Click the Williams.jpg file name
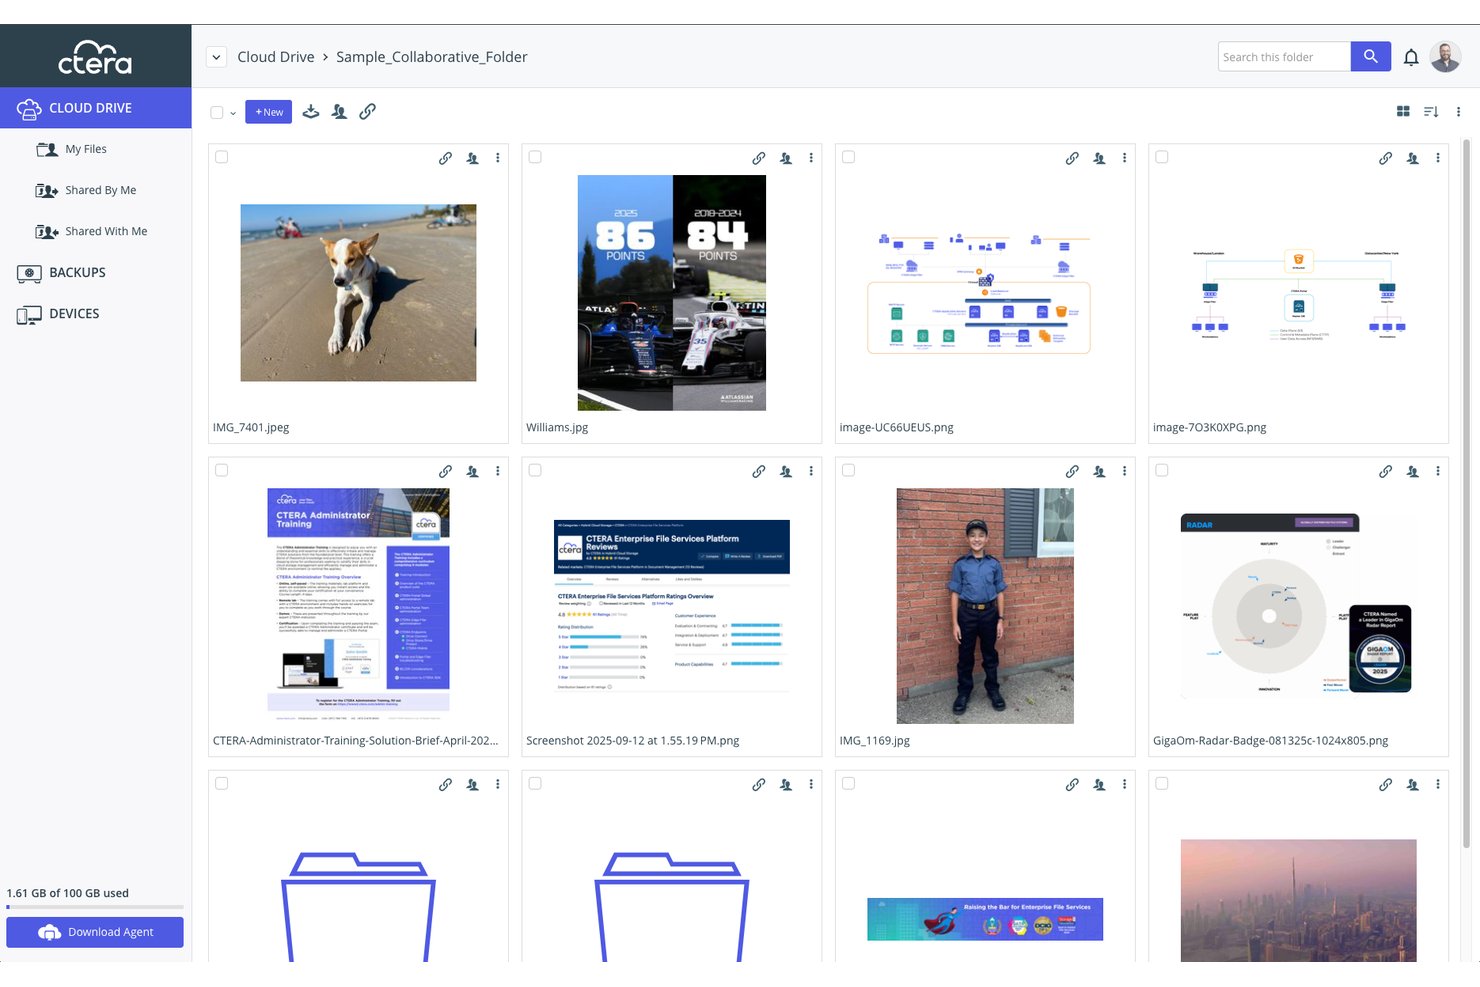Viewport: 1480px width, 987px height. pyautogui.click(x=557, y=428)
